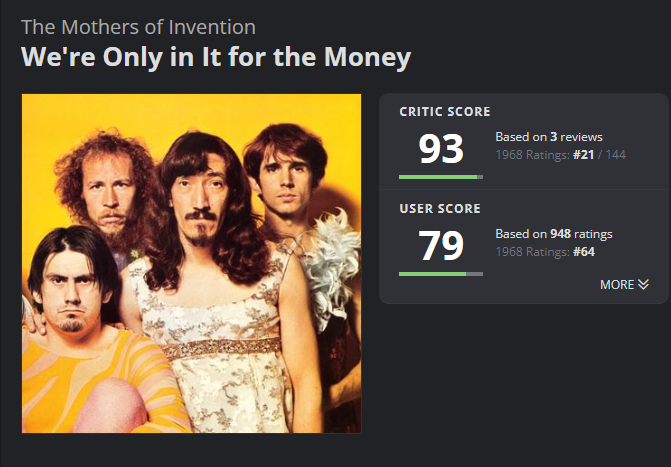Click the user score of 79

tap(441, 246)
